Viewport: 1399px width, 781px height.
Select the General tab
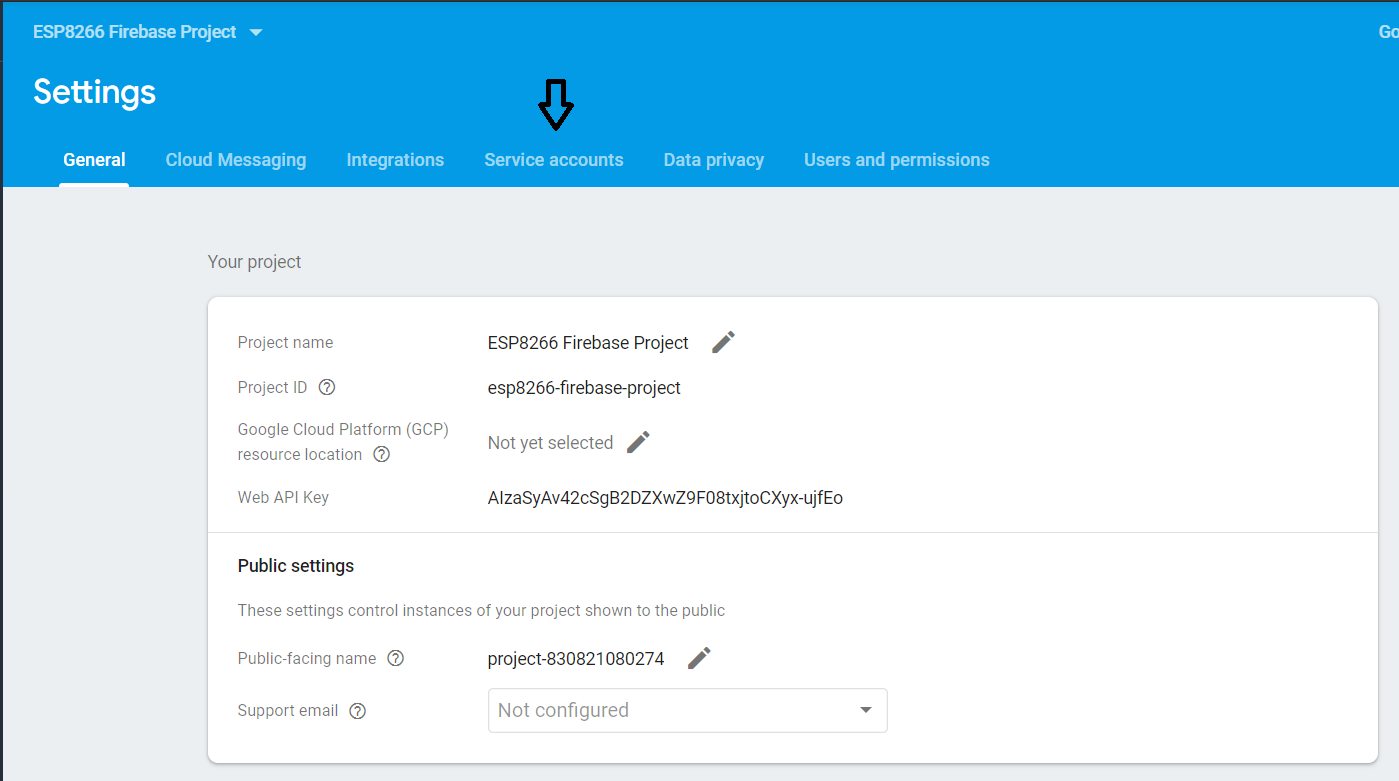coord(94,159)
